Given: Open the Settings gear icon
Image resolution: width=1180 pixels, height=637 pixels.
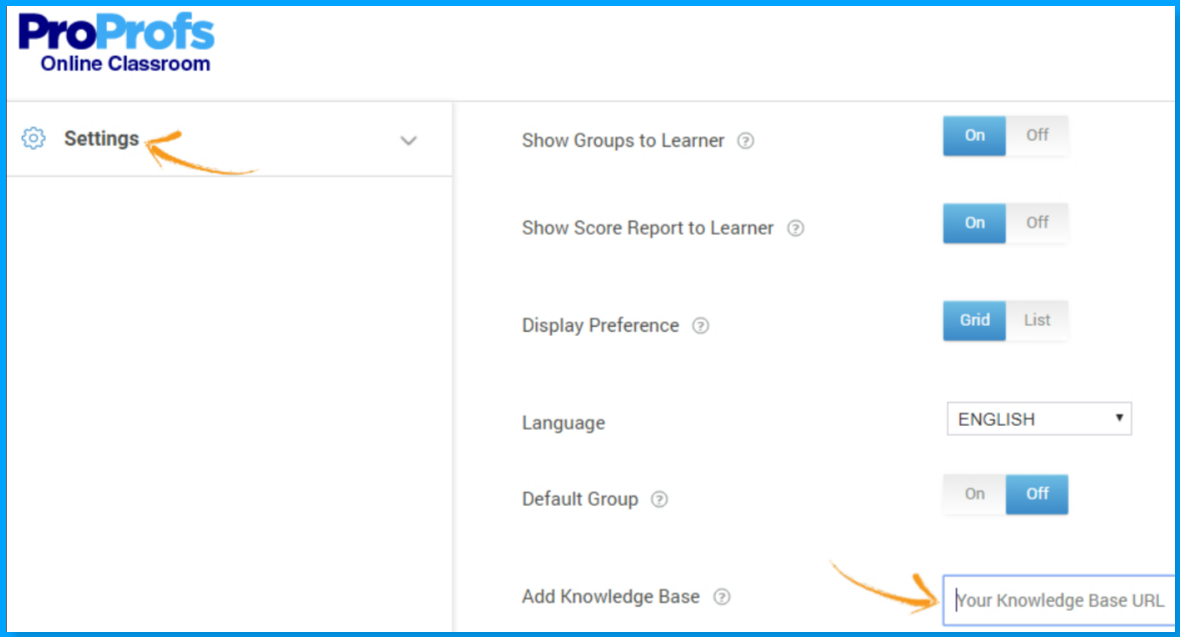Looking at the screenshot, I should (32, 138).
